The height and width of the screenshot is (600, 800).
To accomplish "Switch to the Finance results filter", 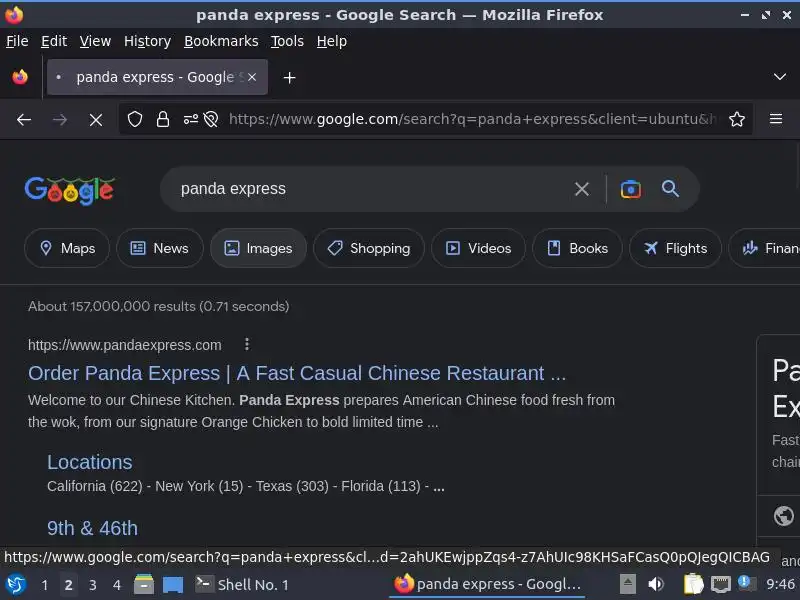I will [764, 248].
